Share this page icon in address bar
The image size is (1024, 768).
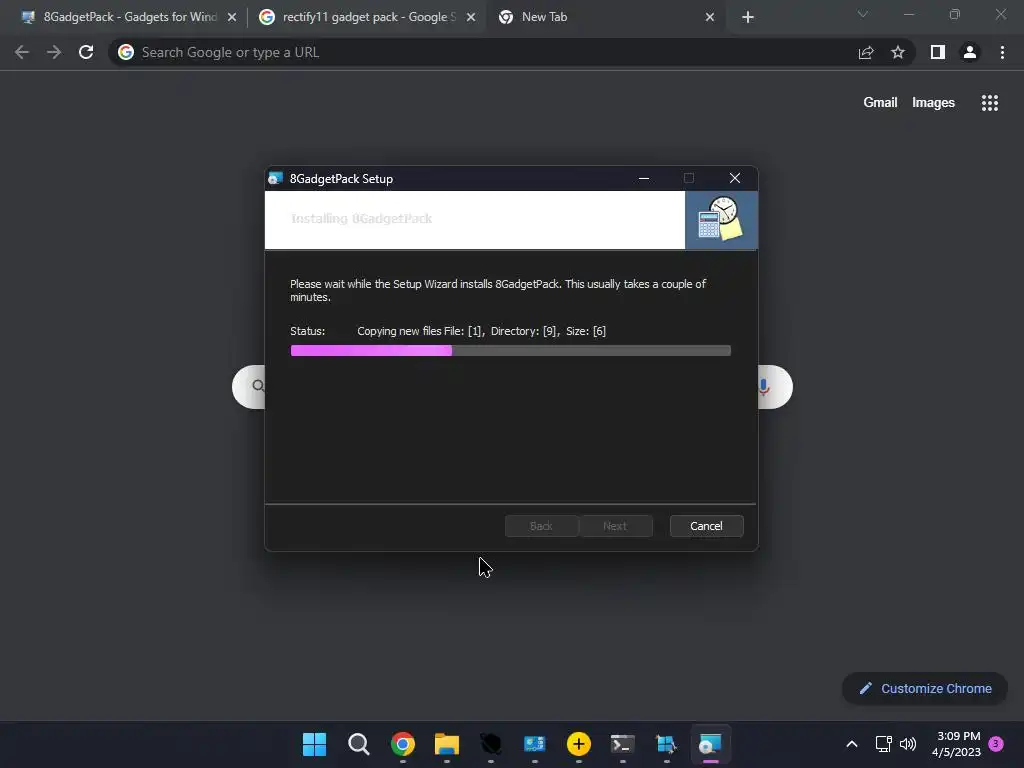pyautogui.click(x=866, y=52)
